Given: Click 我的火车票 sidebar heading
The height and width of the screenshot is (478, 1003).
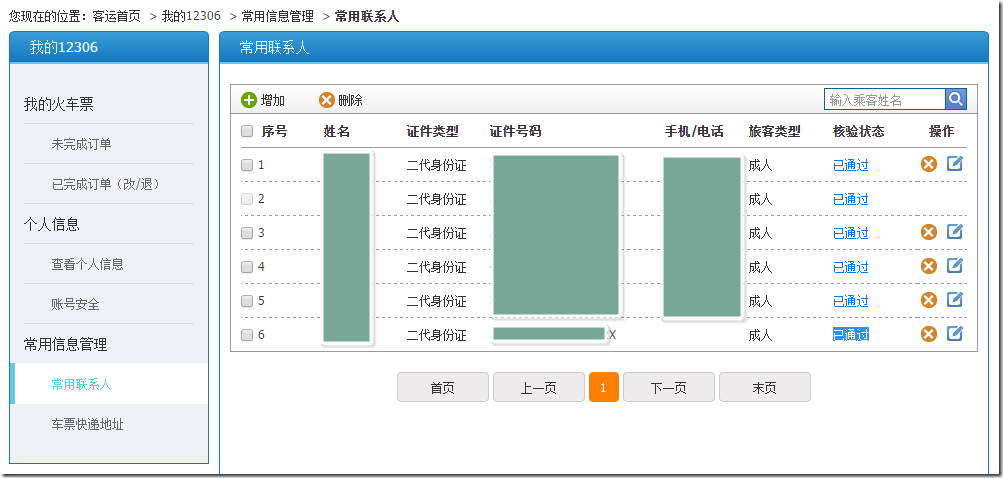Looking at the screenshot, I should coord(59,104).
